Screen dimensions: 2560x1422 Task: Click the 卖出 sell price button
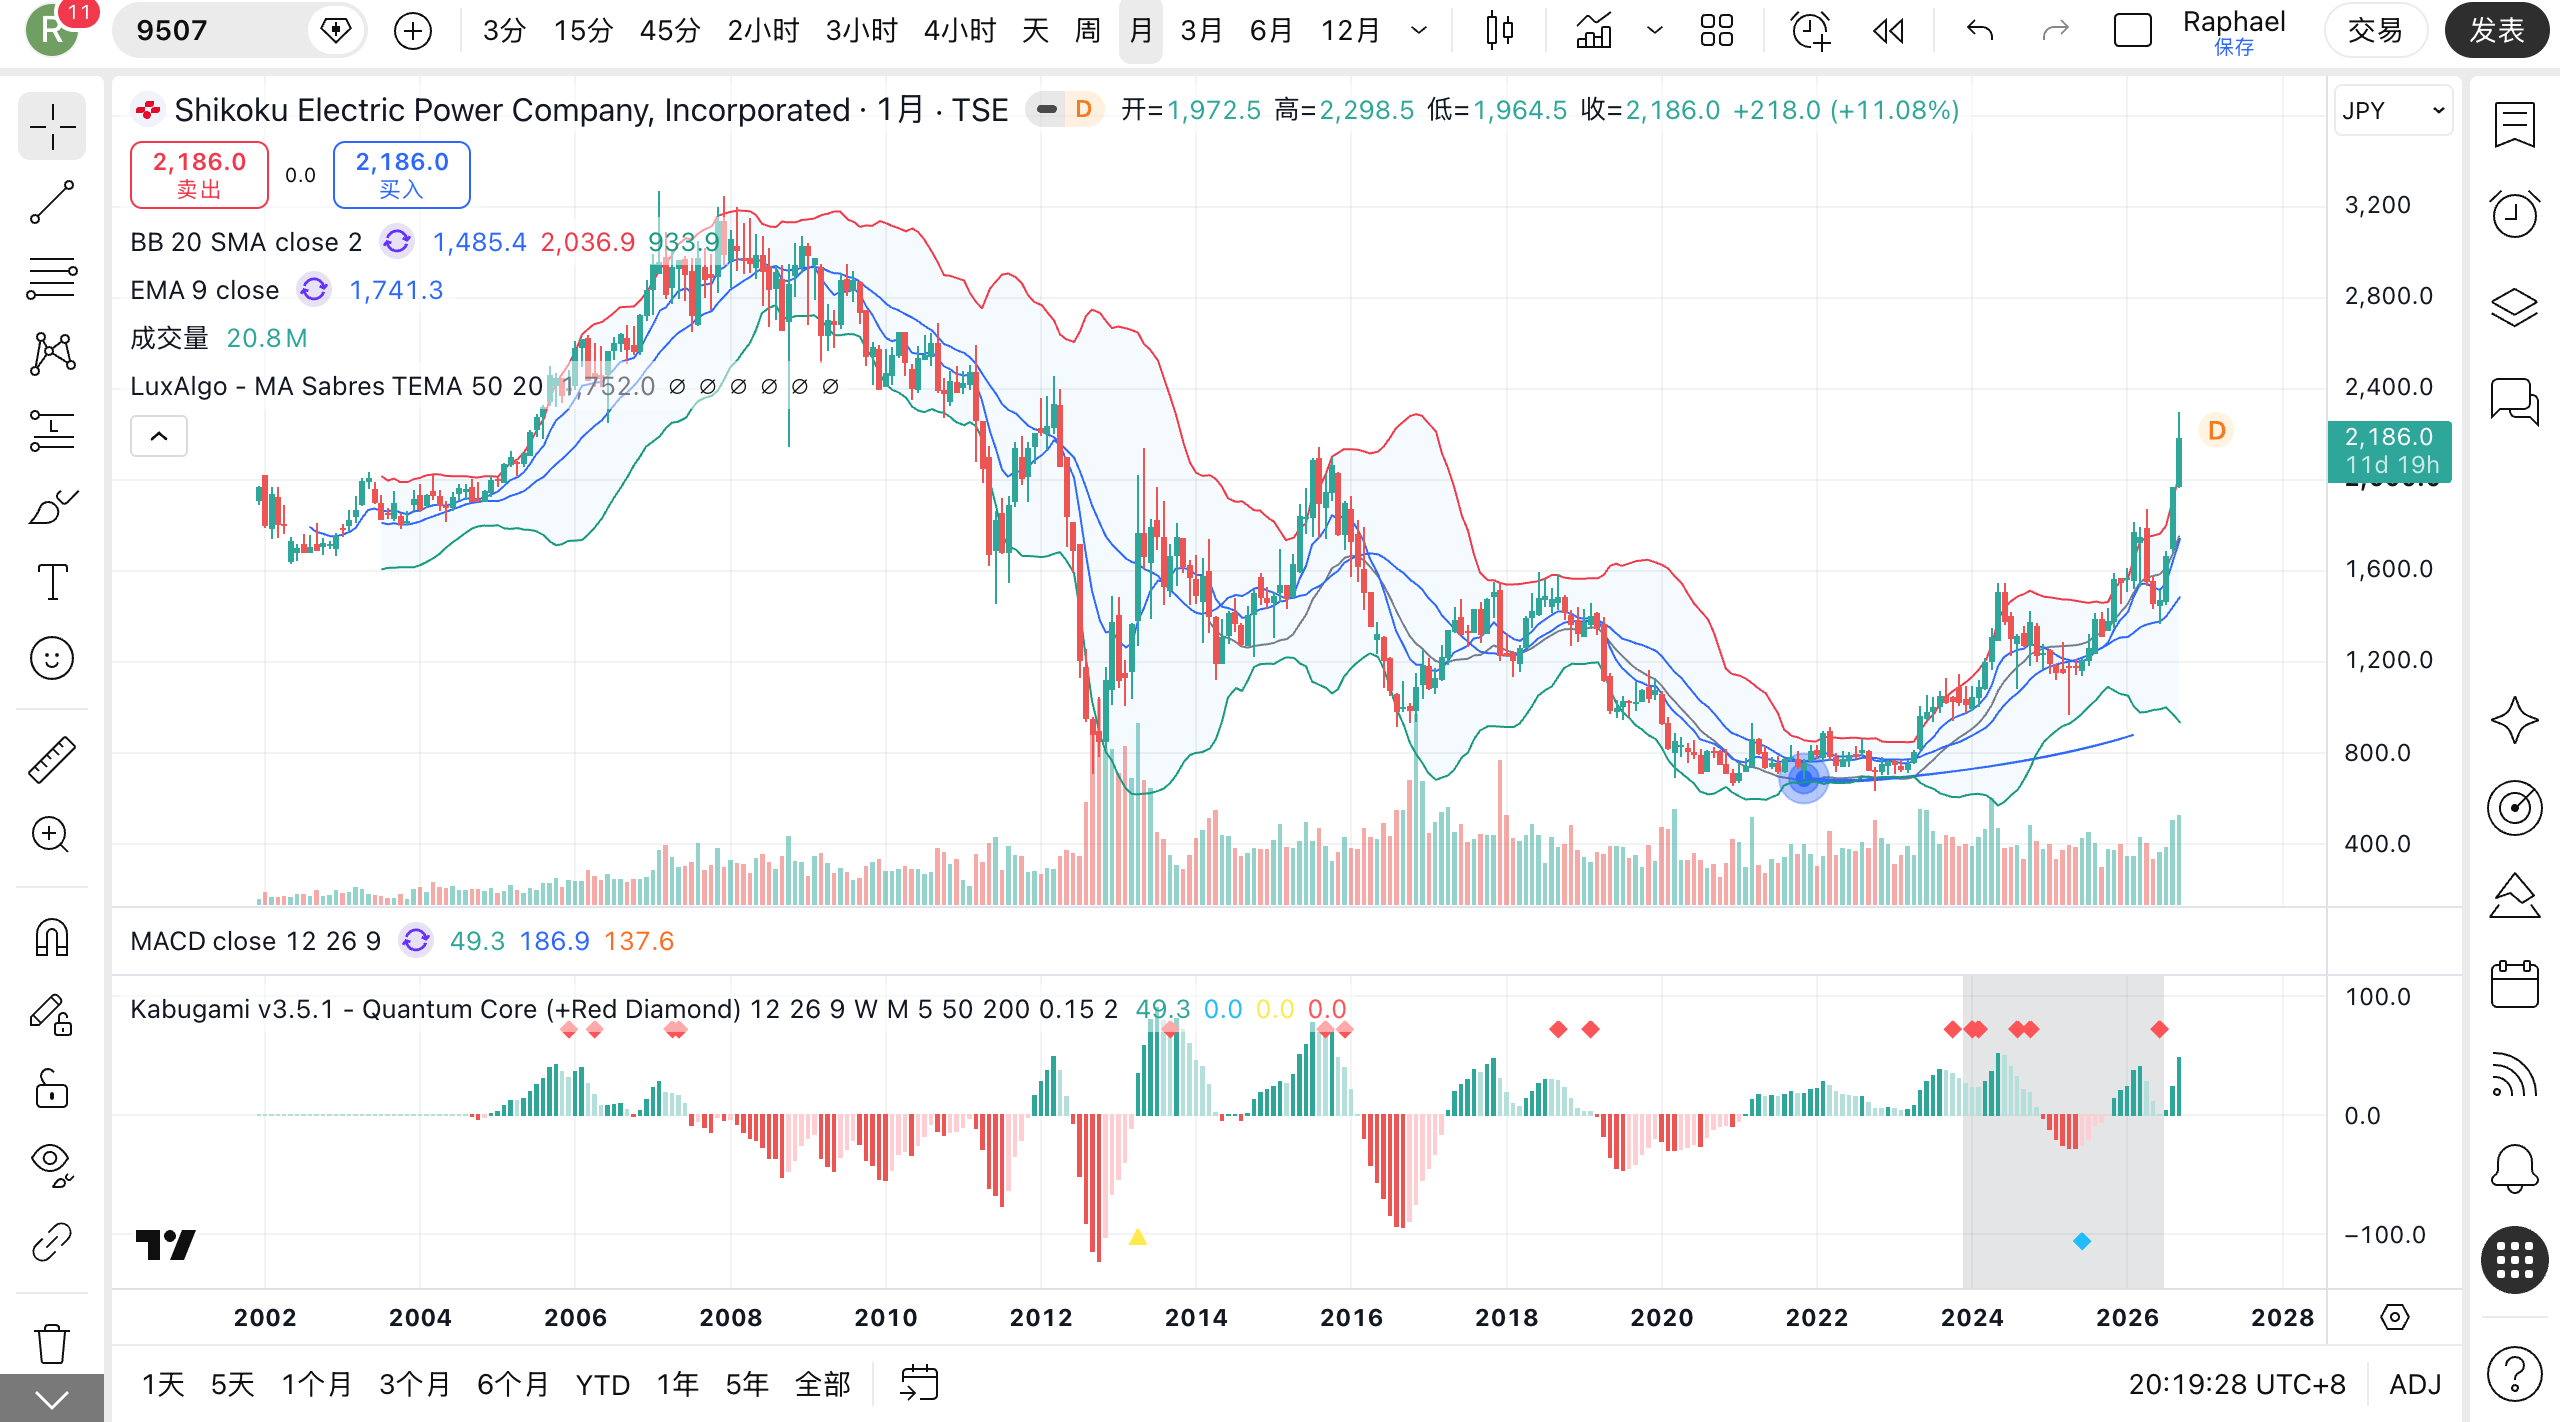[199, 175]
